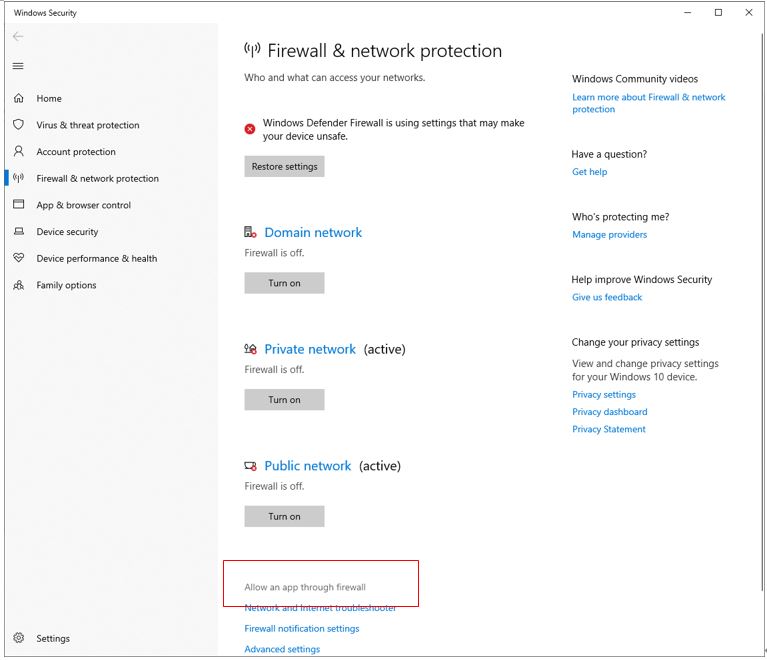Open the Account protection person icon
The width and height of the screenshot is (767, 660).
coord(19,151)
